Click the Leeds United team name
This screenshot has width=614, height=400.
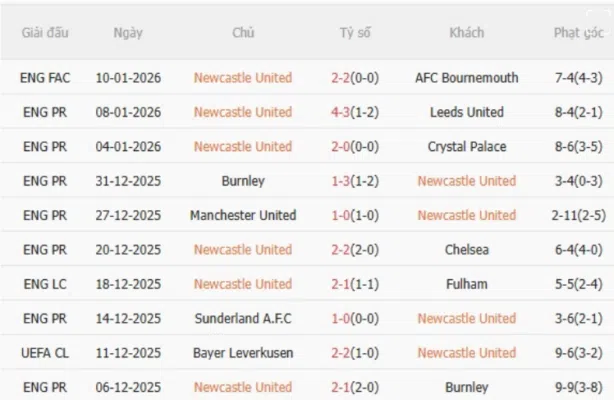[467, 112]
